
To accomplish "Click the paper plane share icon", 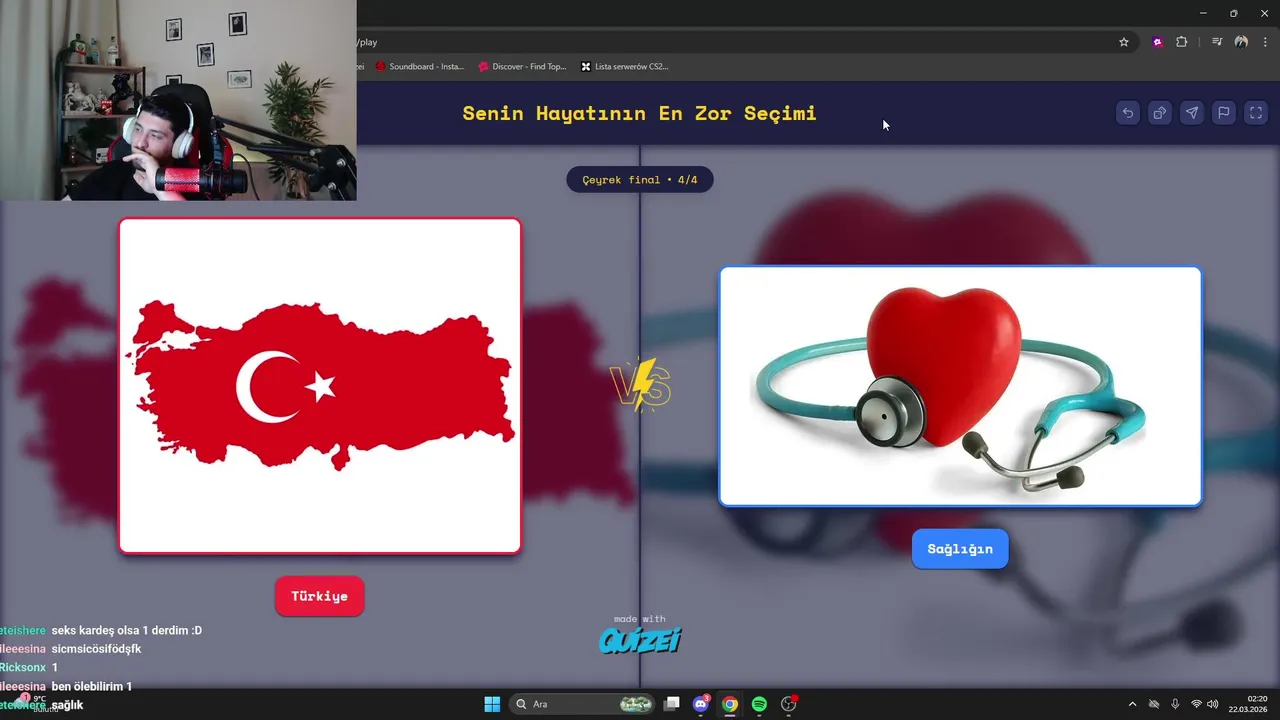I will point(1192,113).
